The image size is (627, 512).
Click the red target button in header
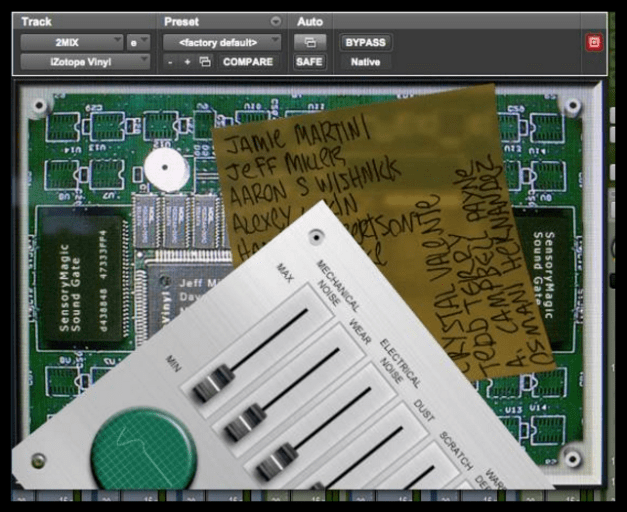pos(595,43)
